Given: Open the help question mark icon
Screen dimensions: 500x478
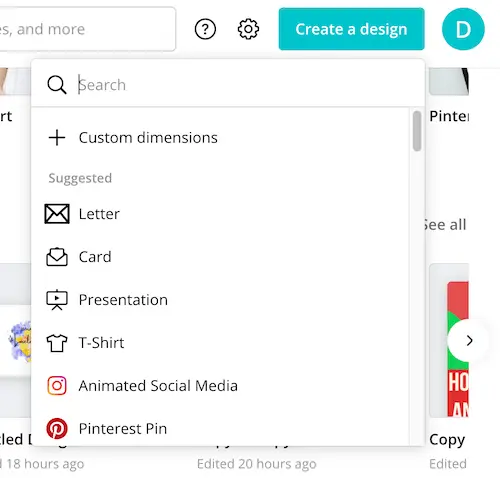Looking at the screenshot, I should point(205,29).
